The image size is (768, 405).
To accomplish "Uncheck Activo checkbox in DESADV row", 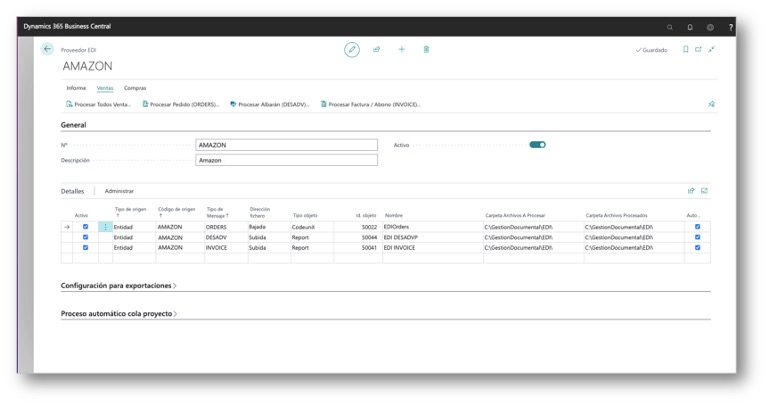I will (85, 237).
